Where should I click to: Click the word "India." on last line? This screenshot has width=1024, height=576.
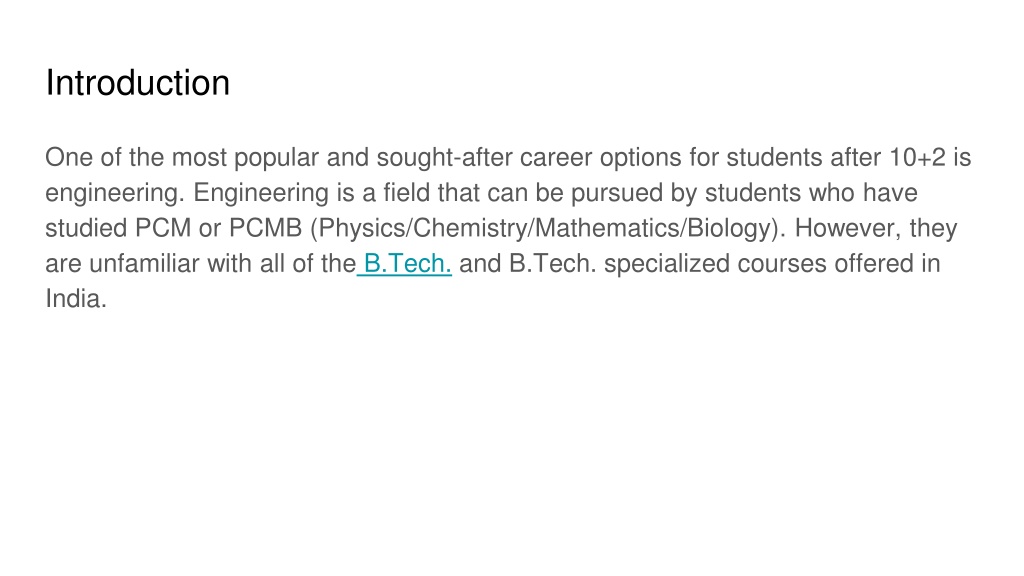coord(76,299)
